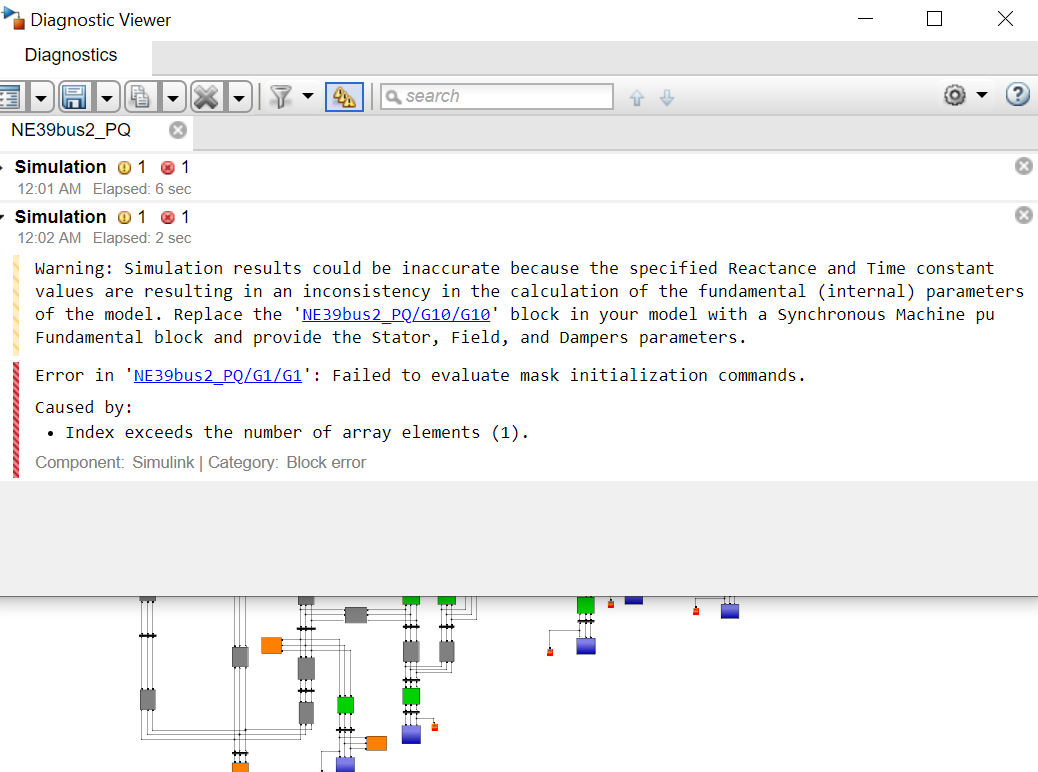Open dropdown arrow next to report icon
The height and width of the screenshot is (772, 1038).
pyautogui.click(x=41, y=98)
